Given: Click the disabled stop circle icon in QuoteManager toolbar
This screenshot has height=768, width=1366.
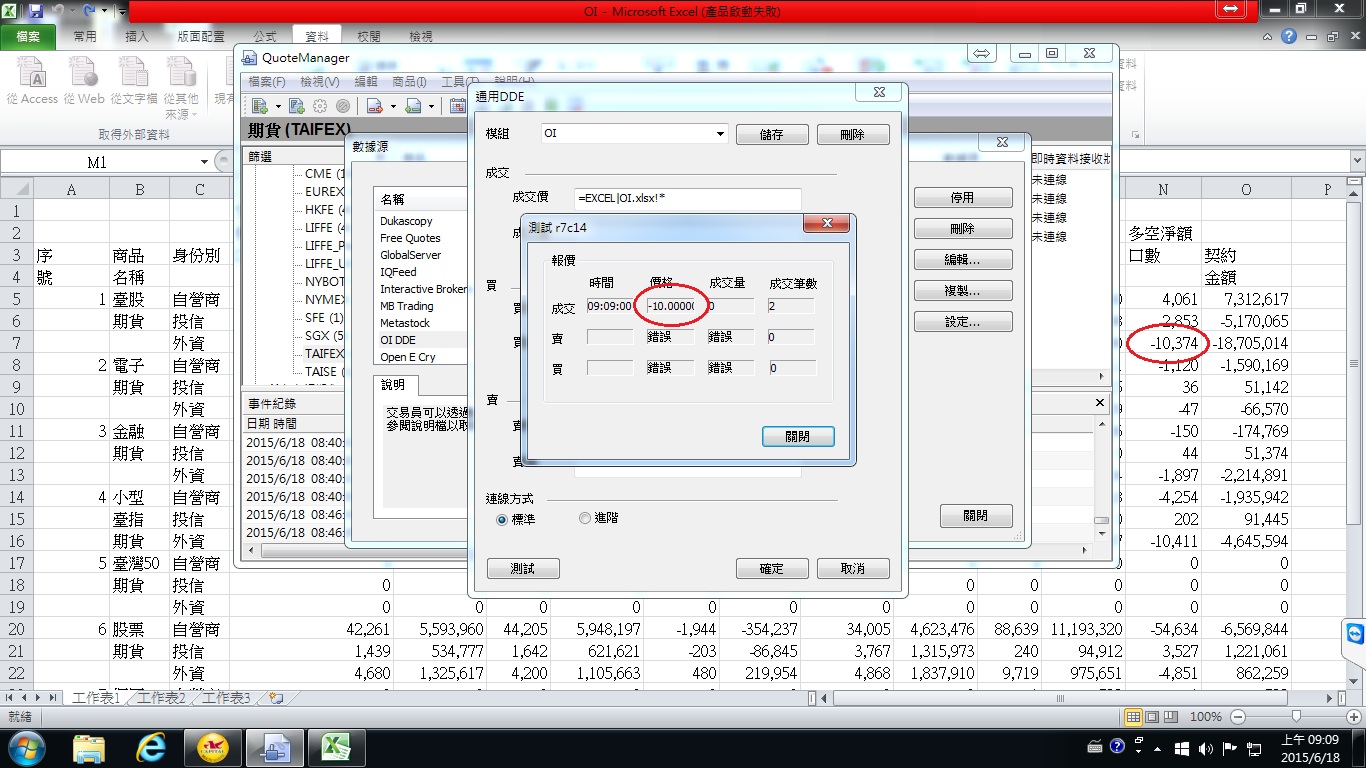Looking at the screenshot, I should pos(343,106).
